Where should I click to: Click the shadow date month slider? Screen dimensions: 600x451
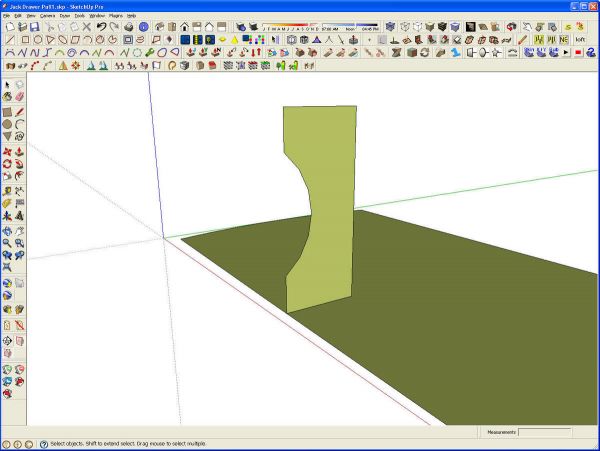tap(290, 26)
